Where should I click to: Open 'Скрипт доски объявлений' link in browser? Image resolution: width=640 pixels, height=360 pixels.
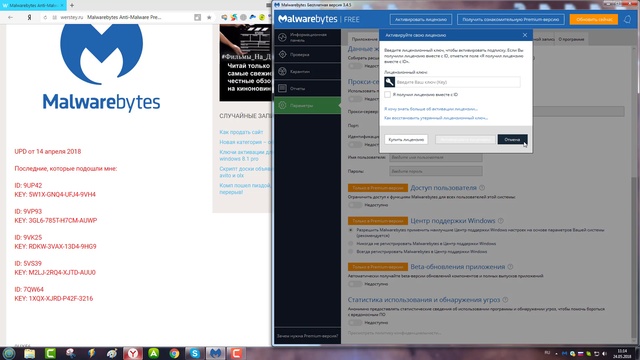click(245, 172)
